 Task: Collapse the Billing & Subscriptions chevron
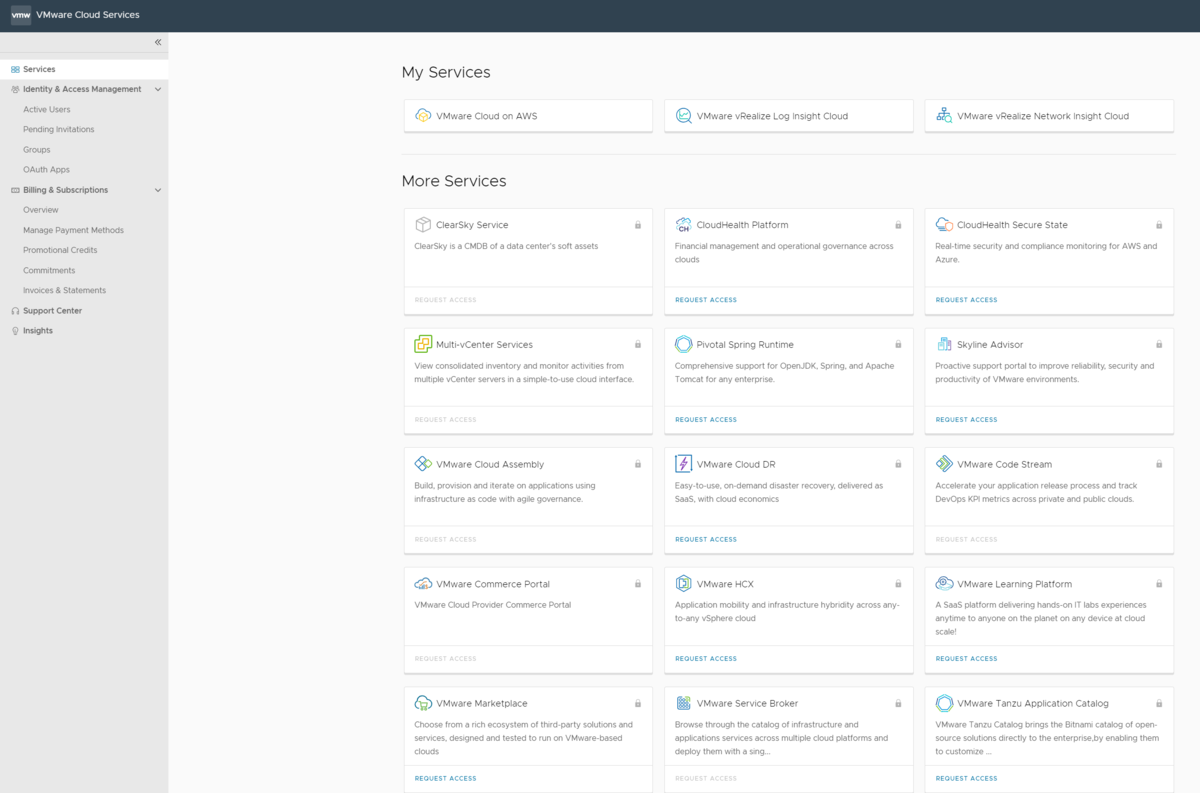(158, 190)
